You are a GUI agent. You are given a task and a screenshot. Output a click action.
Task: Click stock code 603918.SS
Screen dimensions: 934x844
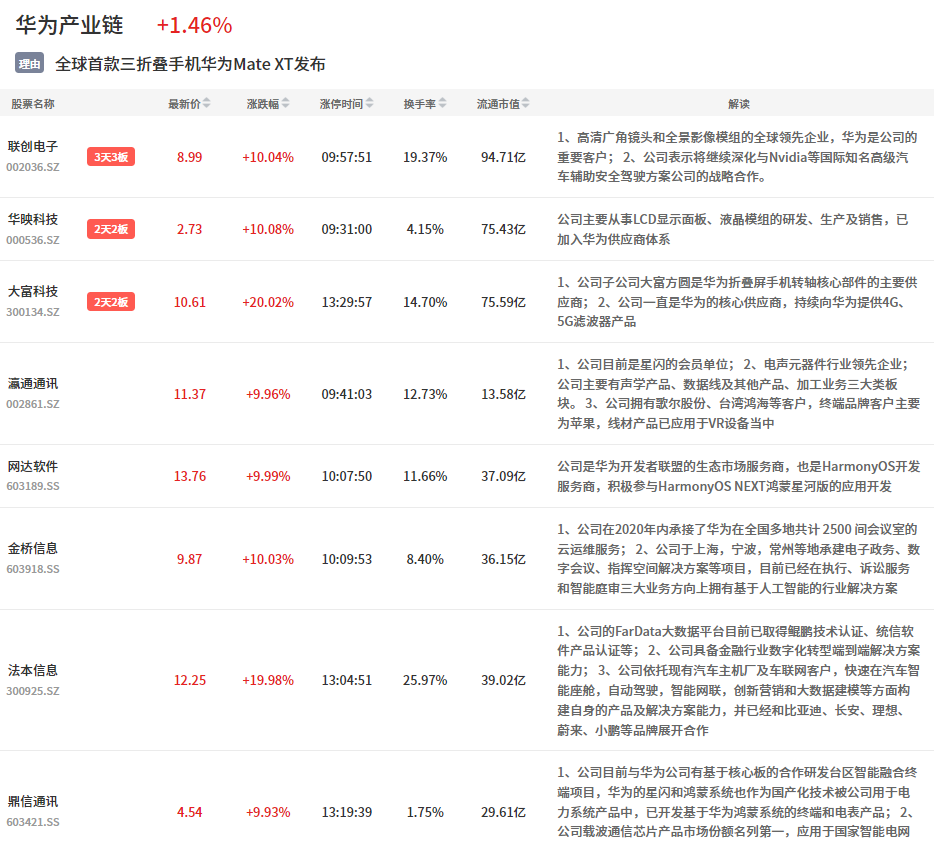point(33,569)
